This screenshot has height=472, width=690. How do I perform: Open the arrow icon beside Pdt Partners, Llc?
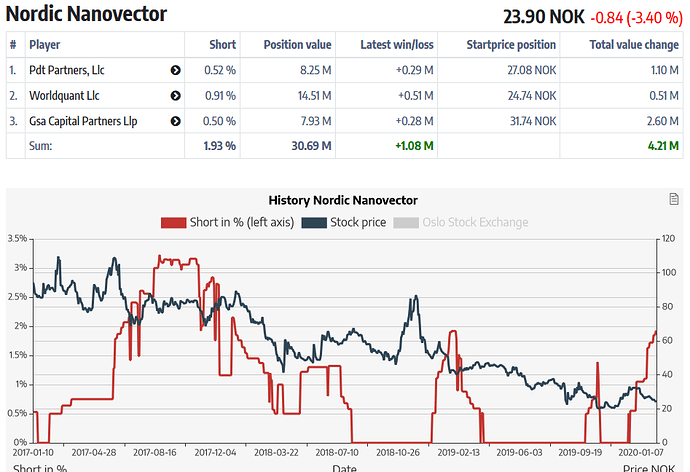click(176, 70)
